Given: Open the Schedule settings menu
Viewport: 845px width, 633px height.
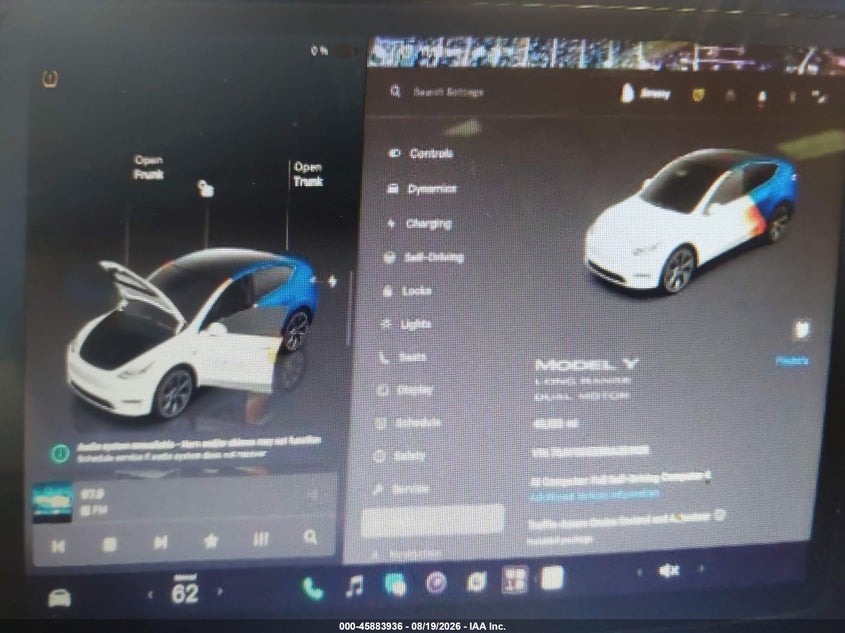Looking at the screenshot, I should click(408, 423).
